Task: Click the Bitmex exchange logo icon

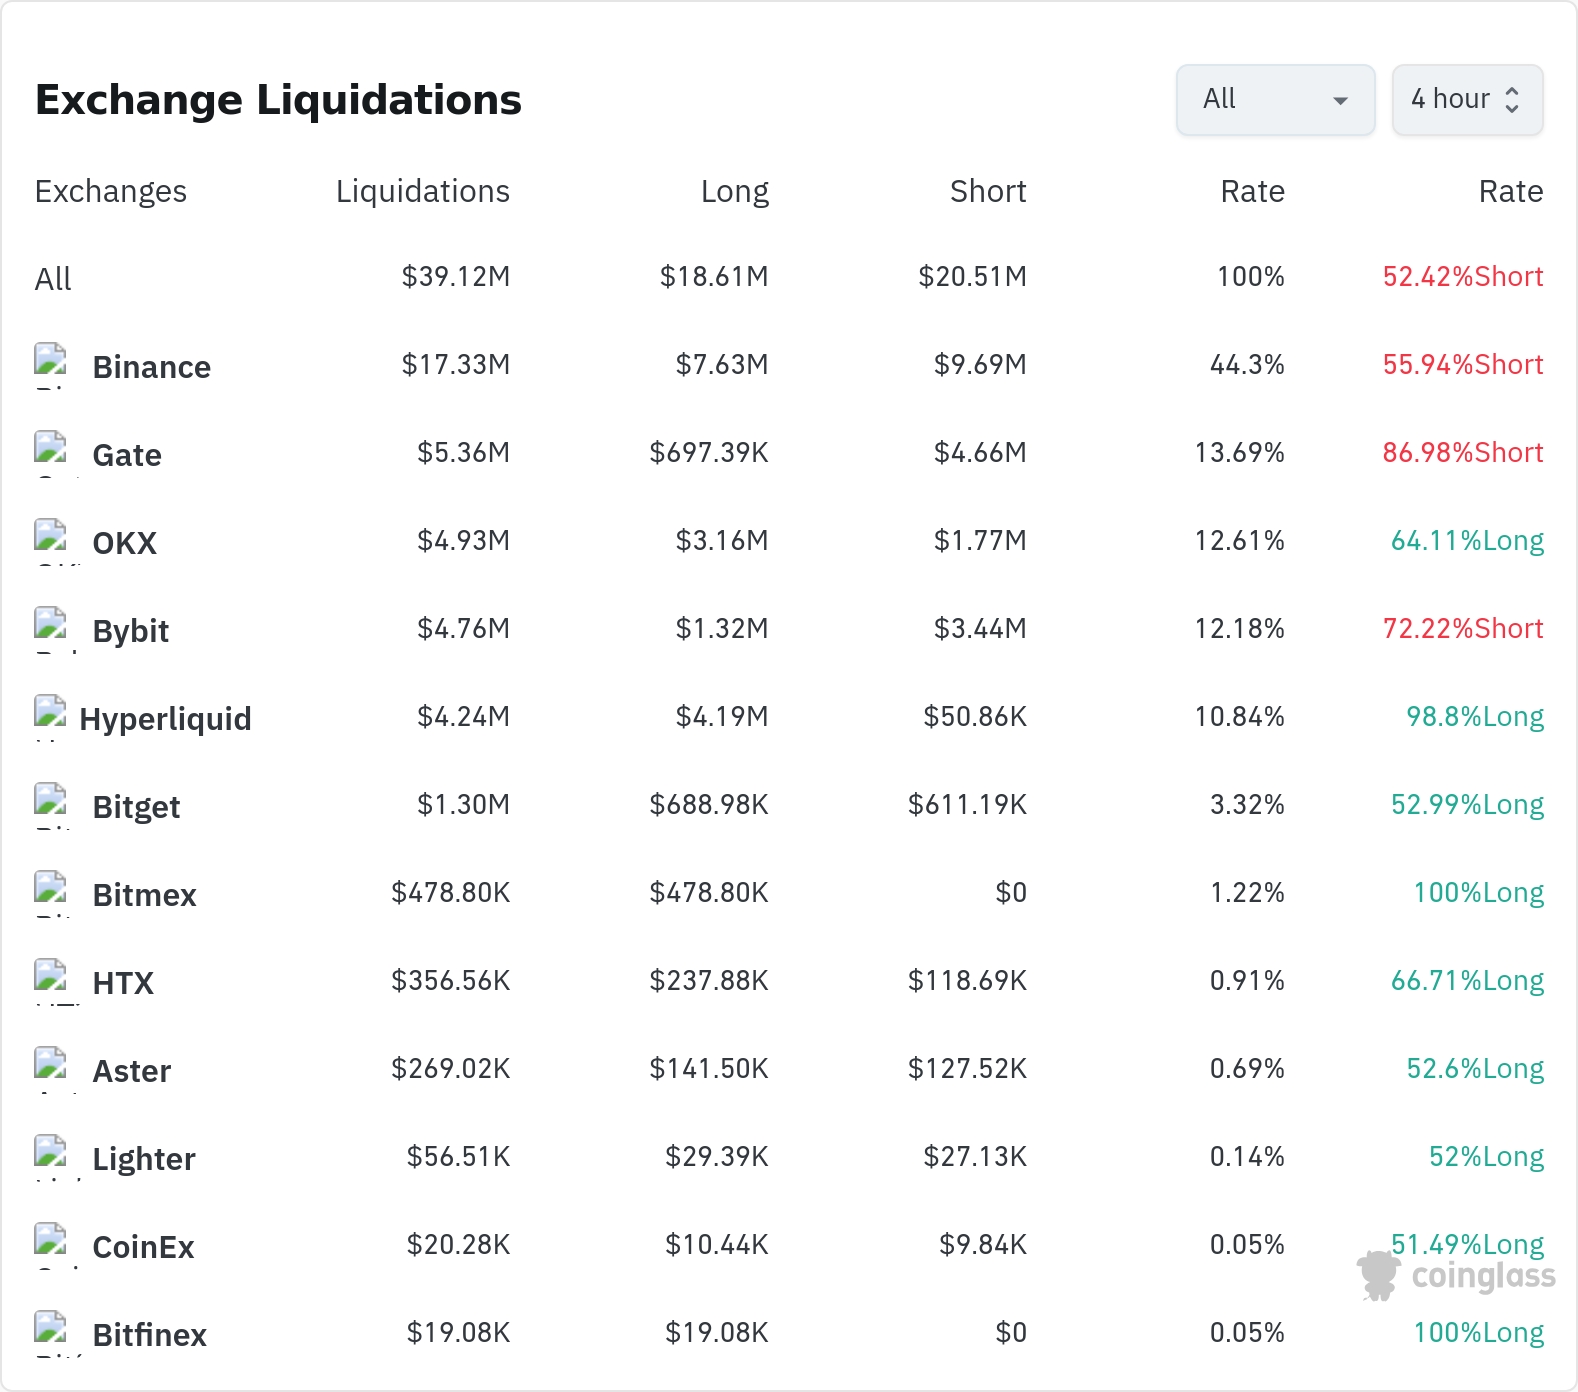Action: point(50,894)
